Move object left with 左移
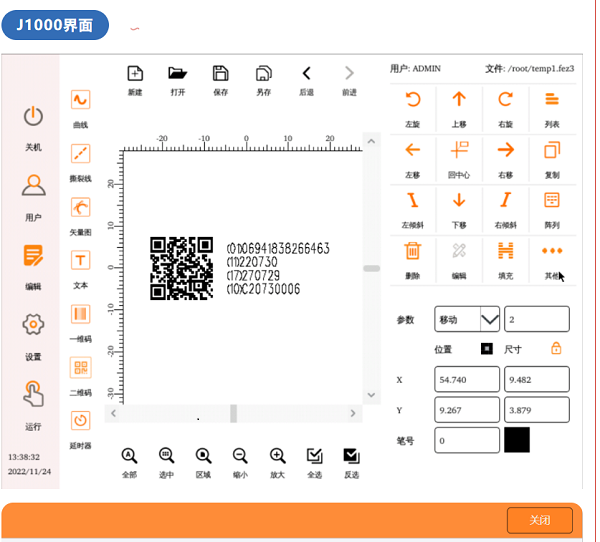Image resolution: width=600 pixels, height=542 pixels. (413, 150)
